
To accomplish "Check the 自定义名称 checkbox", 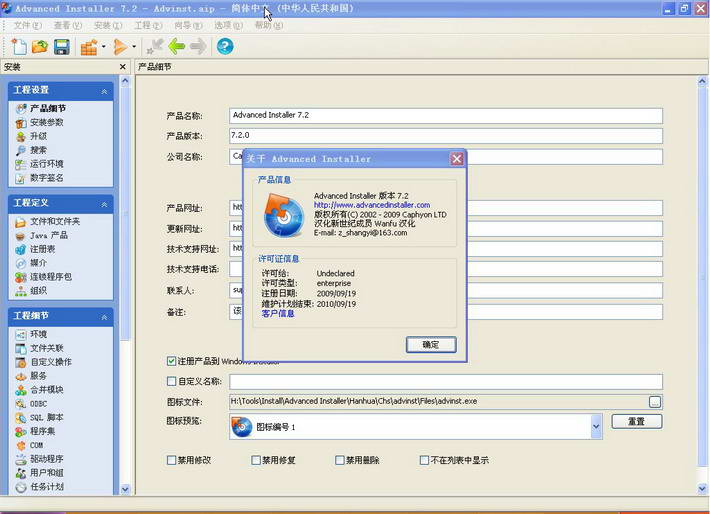I will 172,381.
